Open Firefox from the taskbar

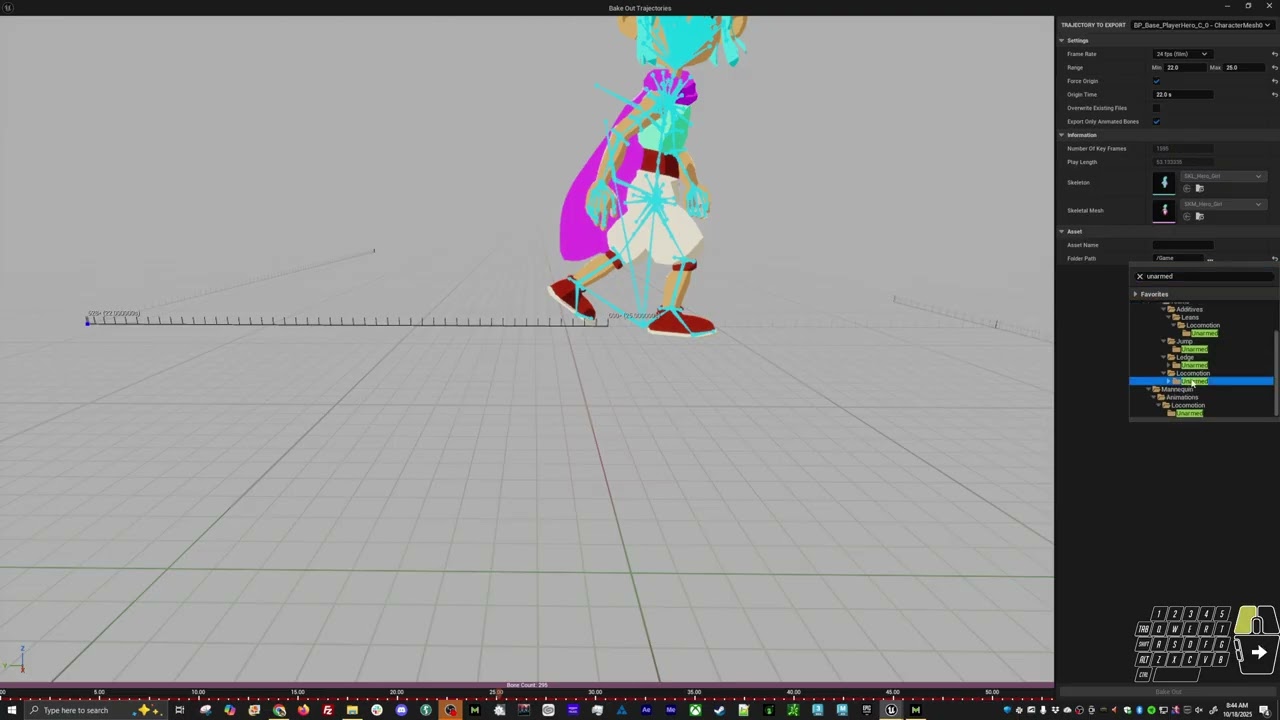pos(303,710)
